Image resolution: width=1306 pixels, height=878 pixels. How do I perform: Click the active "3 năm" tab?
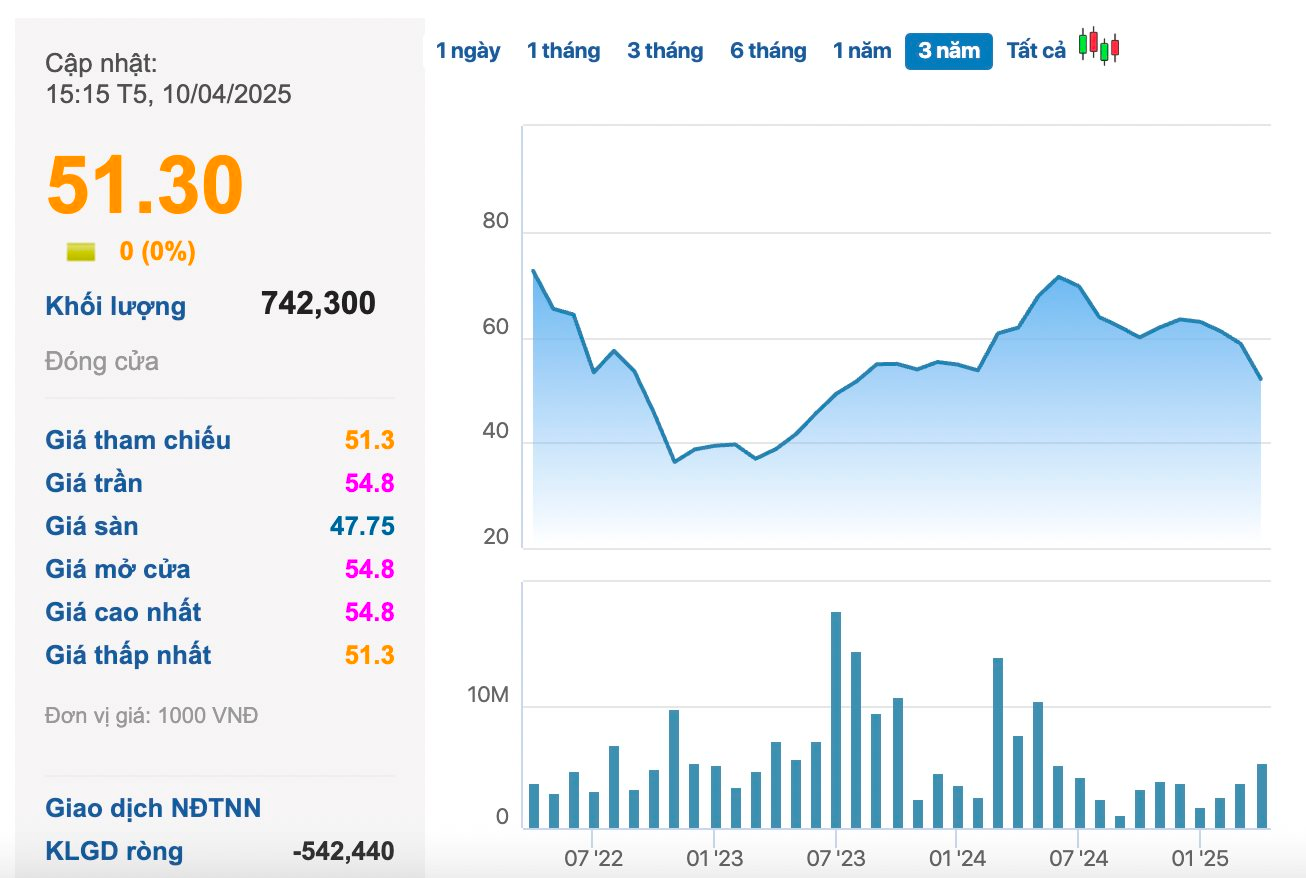tap(948, 51)
